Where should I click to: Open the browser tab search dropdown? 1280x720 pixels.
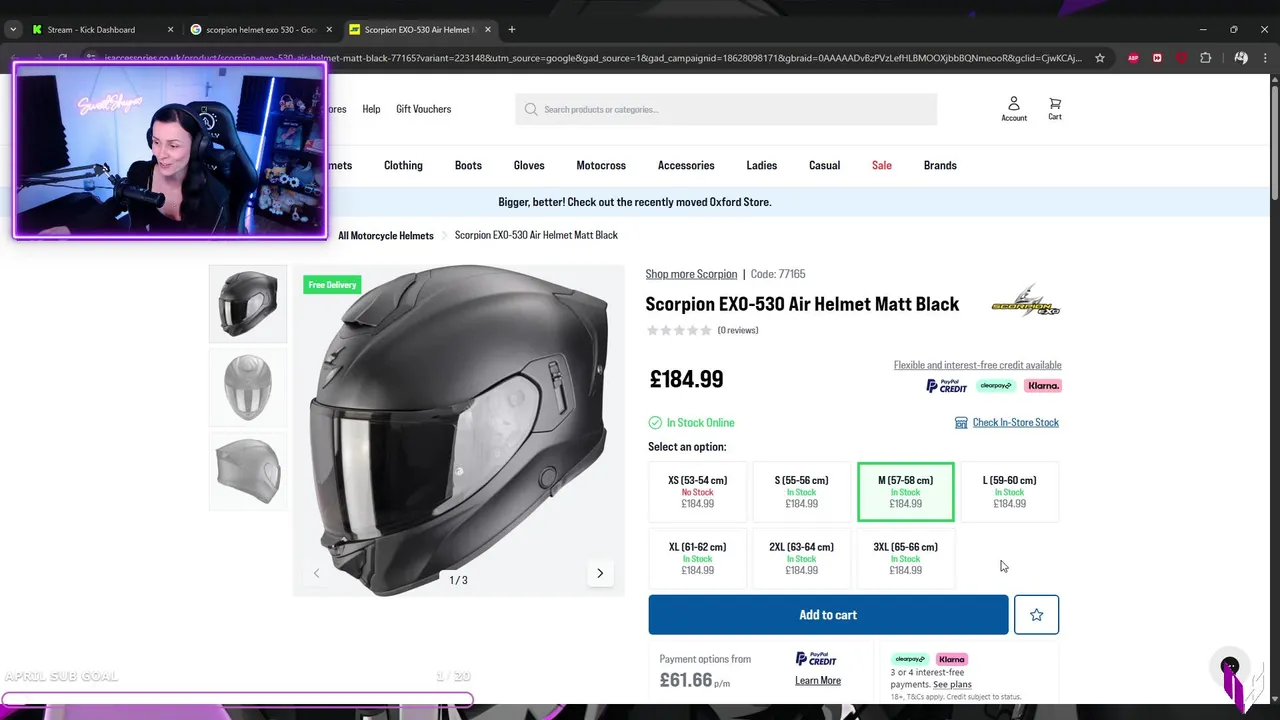click(x=13, y=30)
